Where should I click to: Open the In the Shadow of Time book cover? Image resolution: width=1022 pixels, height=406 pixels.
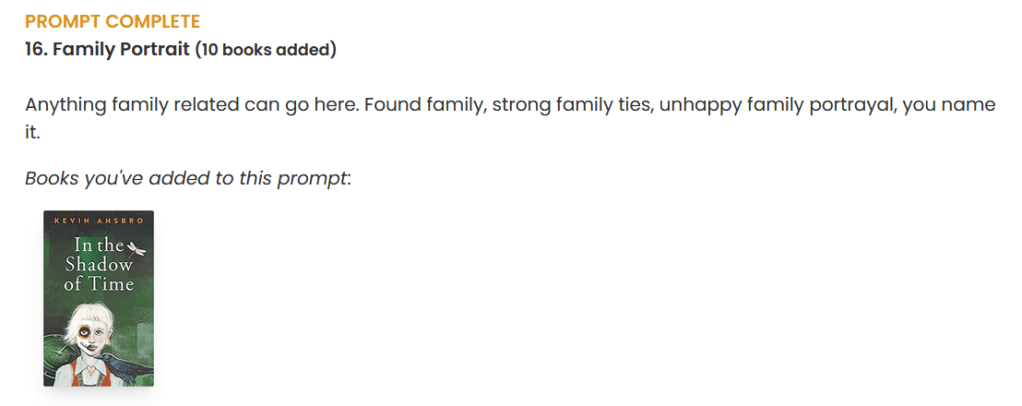[x=98, y=298]
